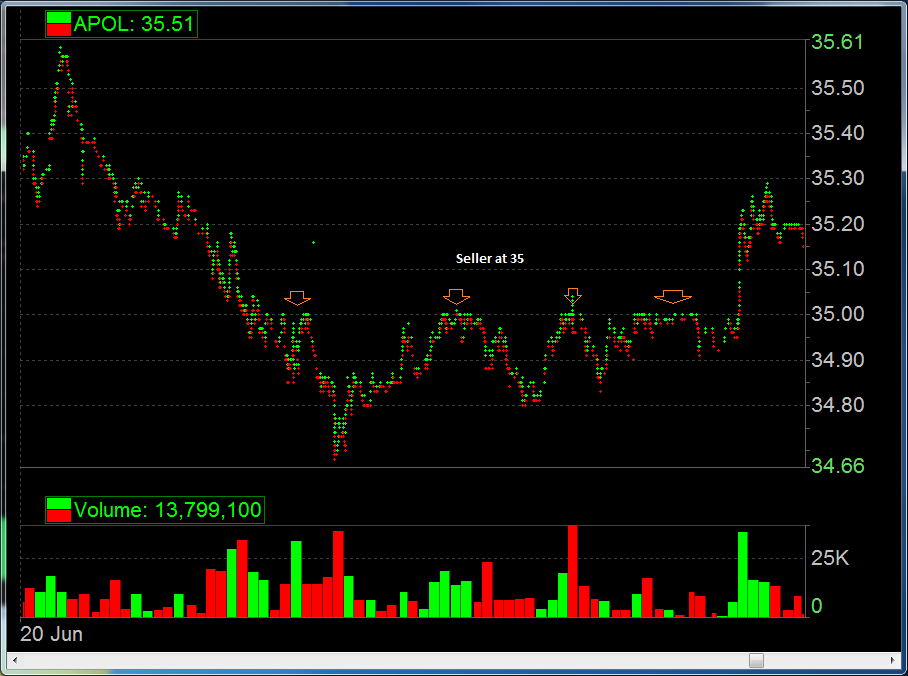Click the 35.61 price axis label
This screenshot has height=676, width=908.
(x=837, y=42)
